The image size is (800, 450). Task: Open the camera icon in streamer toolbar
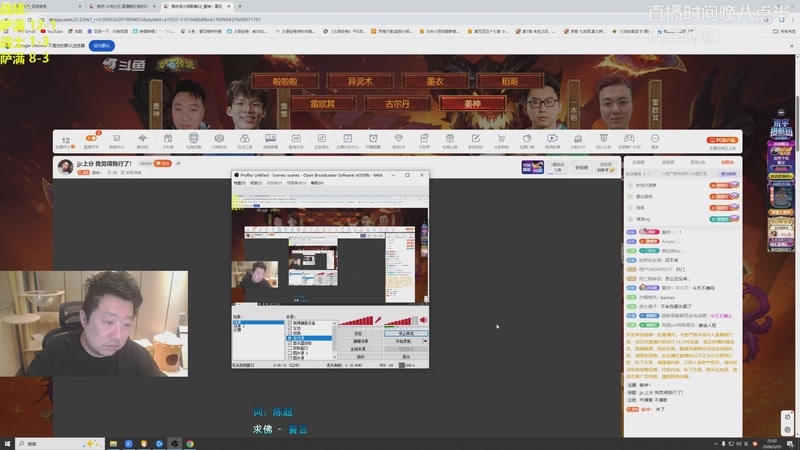coord(219,138)
